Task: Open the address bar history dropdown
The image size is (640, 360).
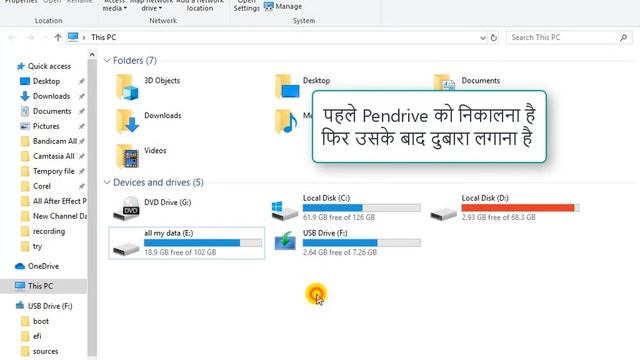Action: point(483,38)
